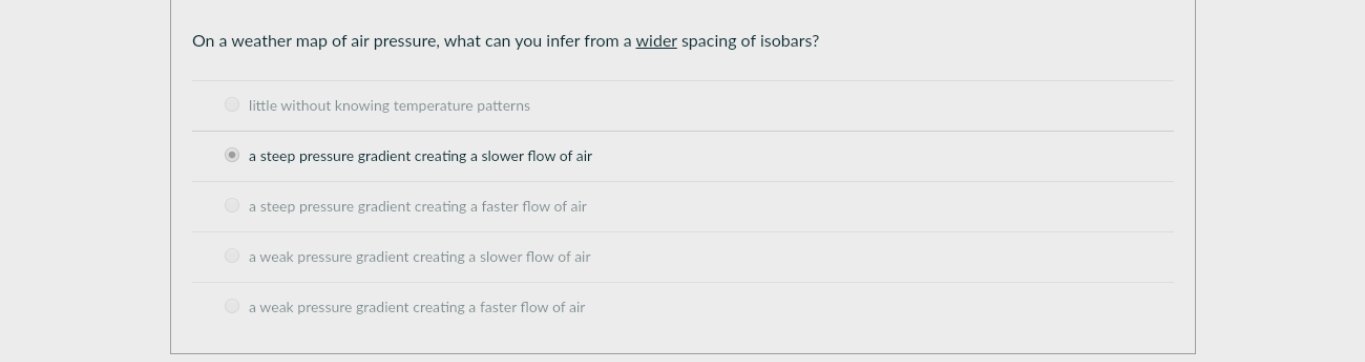Pick radio for weak gradient with slower flow
Image resolution: width=1365 pixels, height=362 pixels.
click(x=232, y=256)
